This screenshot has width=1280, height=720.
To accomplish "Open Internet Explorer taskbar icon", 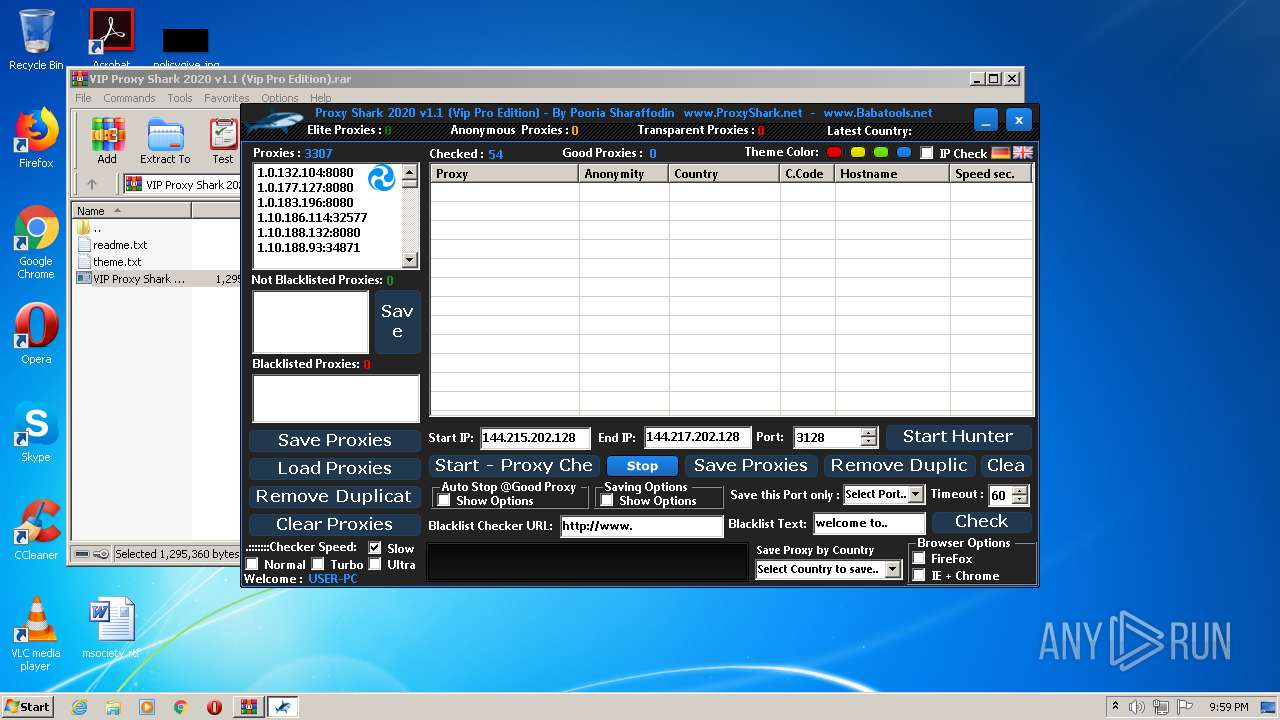I will pyautogui.click(x=79, y=707).
